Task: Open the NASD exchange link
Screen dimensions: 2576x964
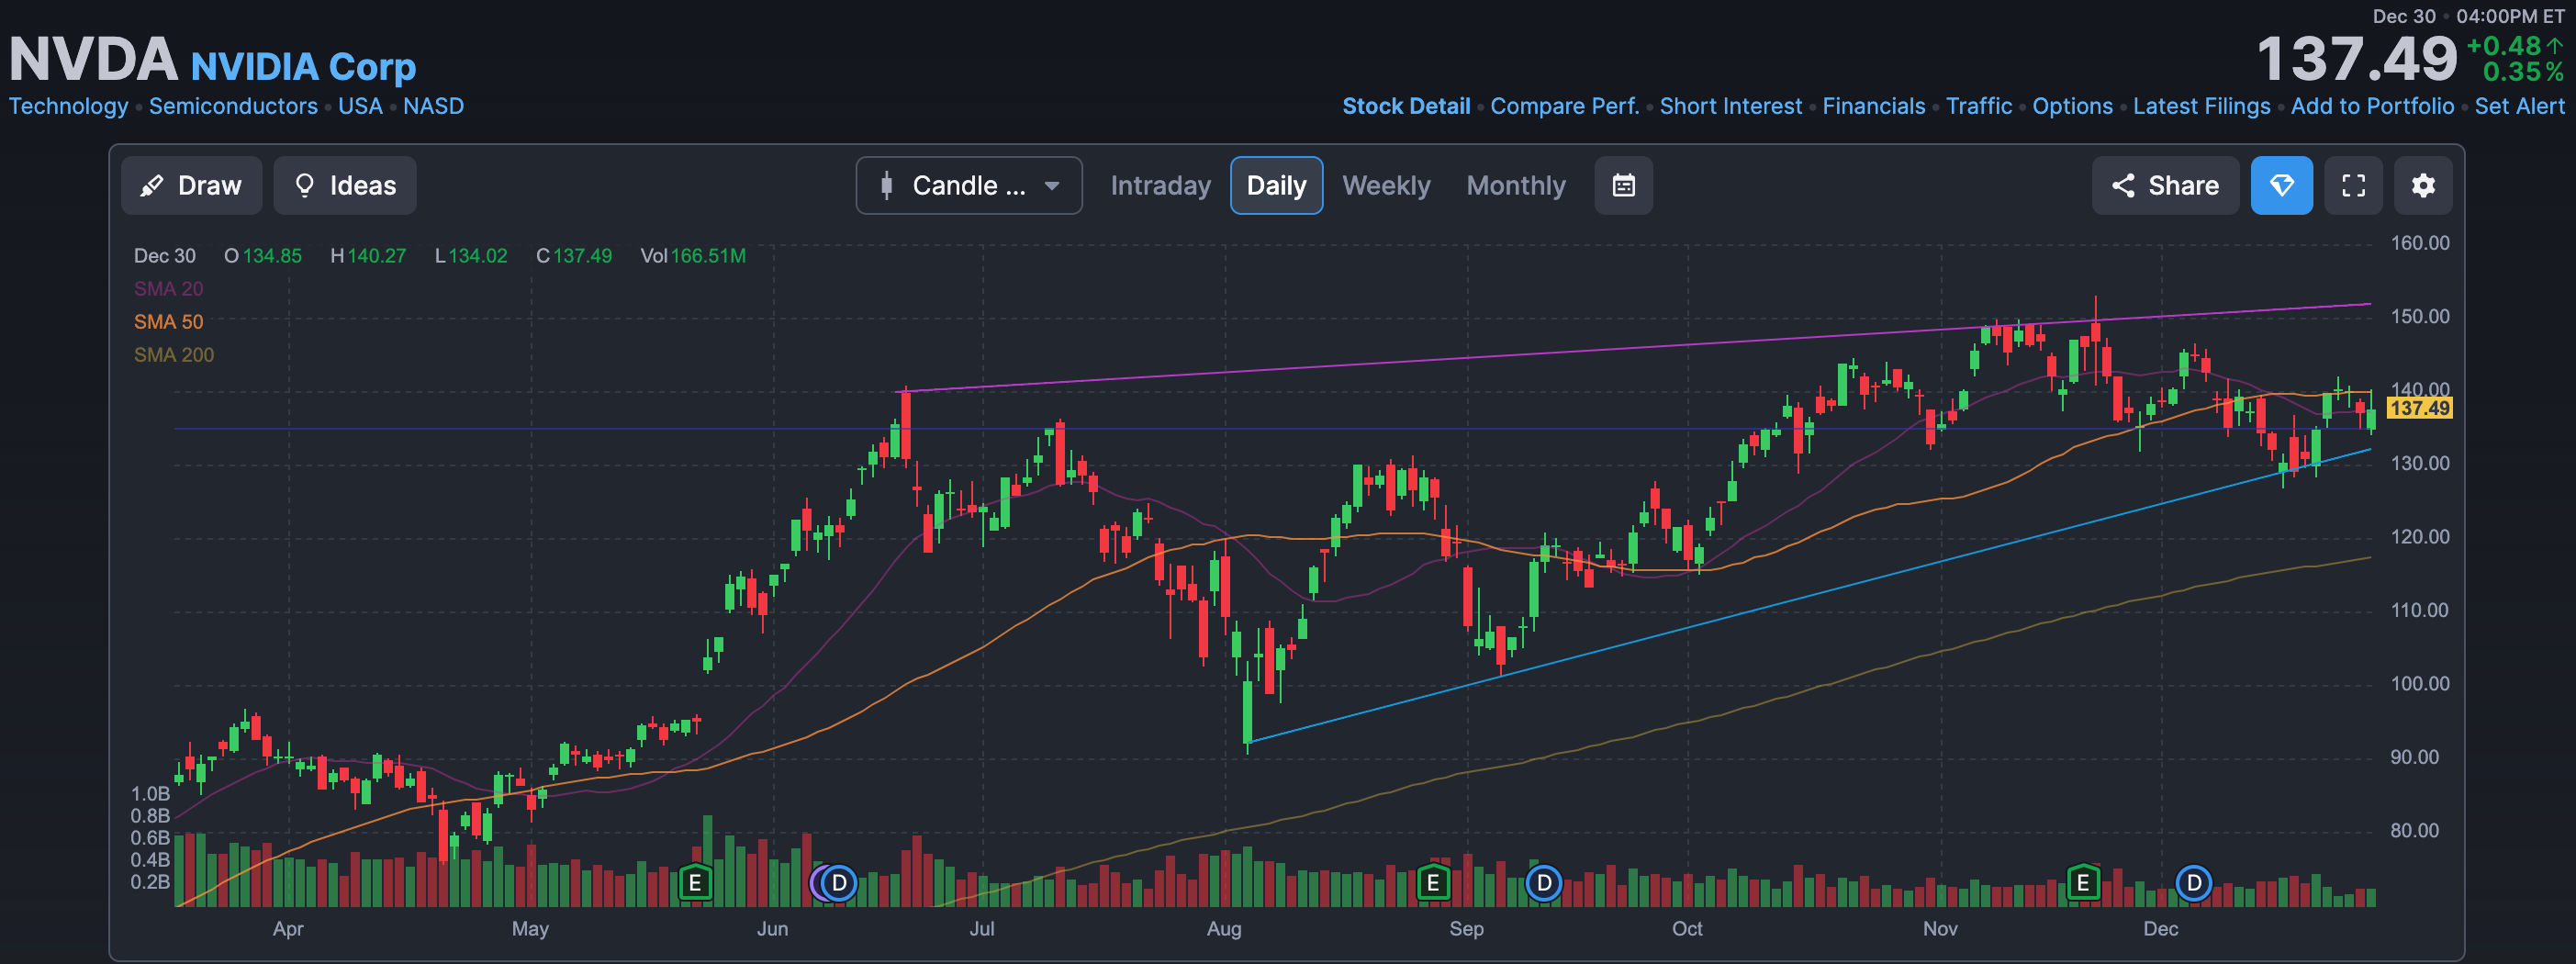Action: [433, 106]
